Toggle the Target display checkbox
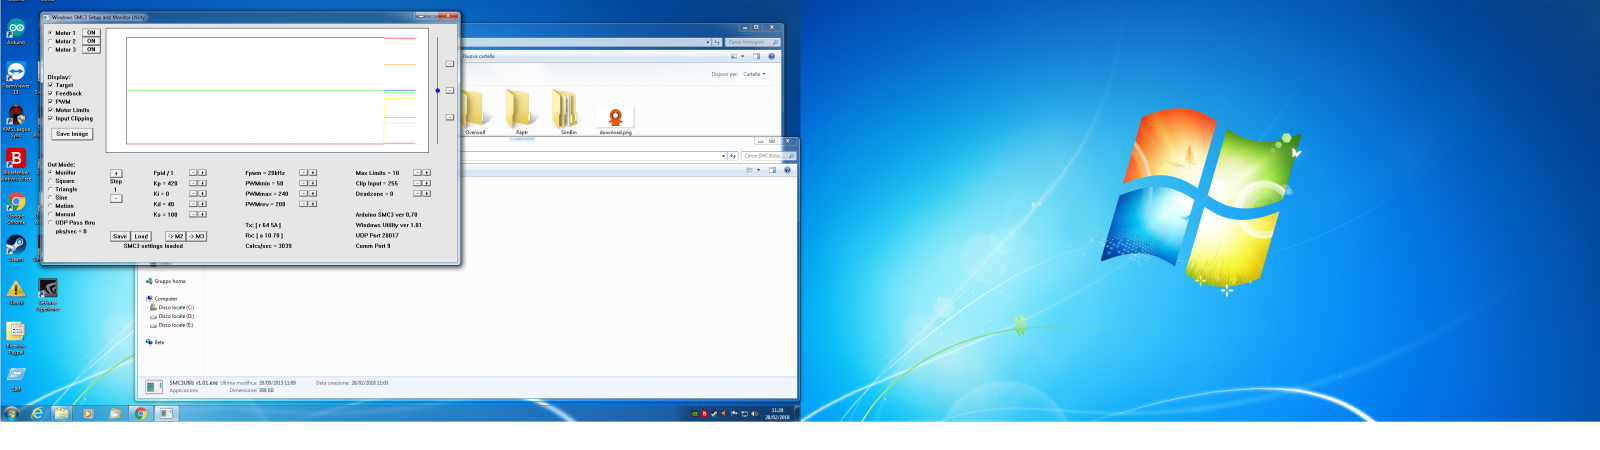Image resolution: width=1600 pixels, height=450 pixels. pyautogui.click(x=51, y=85)
